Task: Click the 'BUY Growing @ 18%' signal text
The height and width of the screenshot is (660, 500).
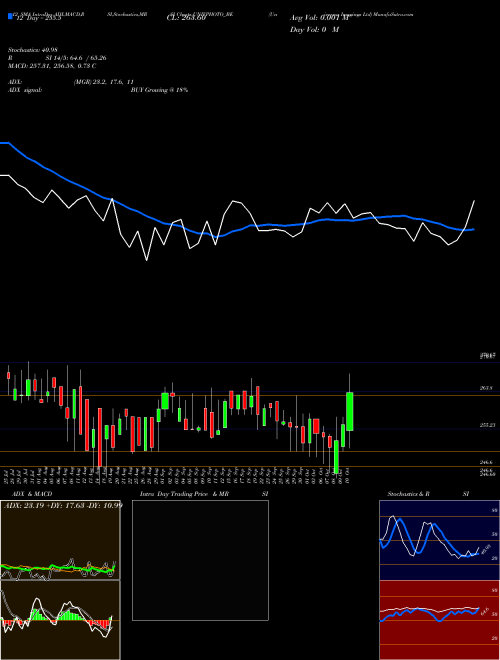Action: 159,90
